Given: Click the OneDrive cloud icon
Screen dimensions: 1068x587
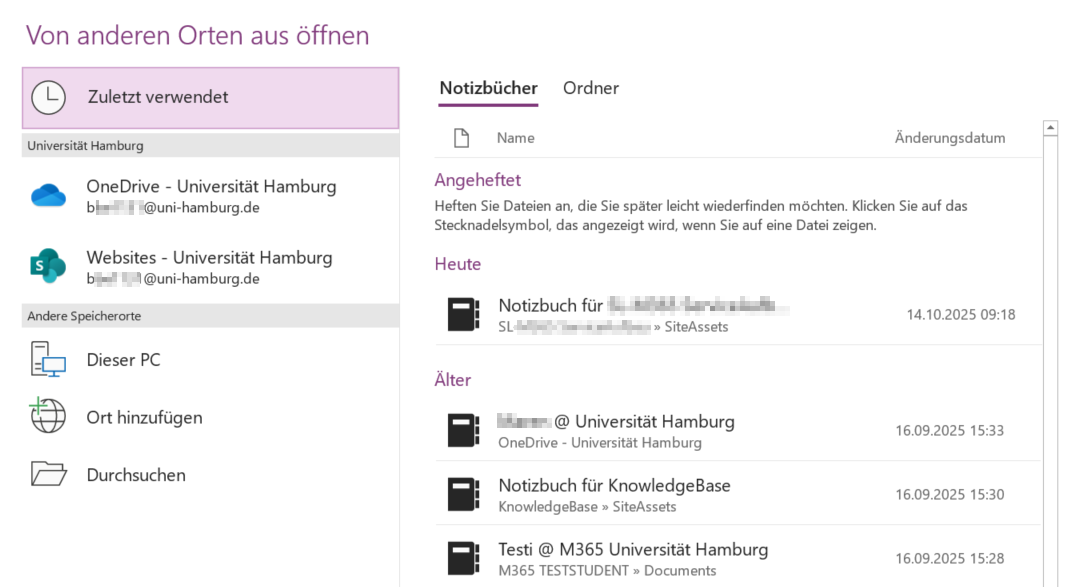Looking at the screenshot, I should pos(48,196).
